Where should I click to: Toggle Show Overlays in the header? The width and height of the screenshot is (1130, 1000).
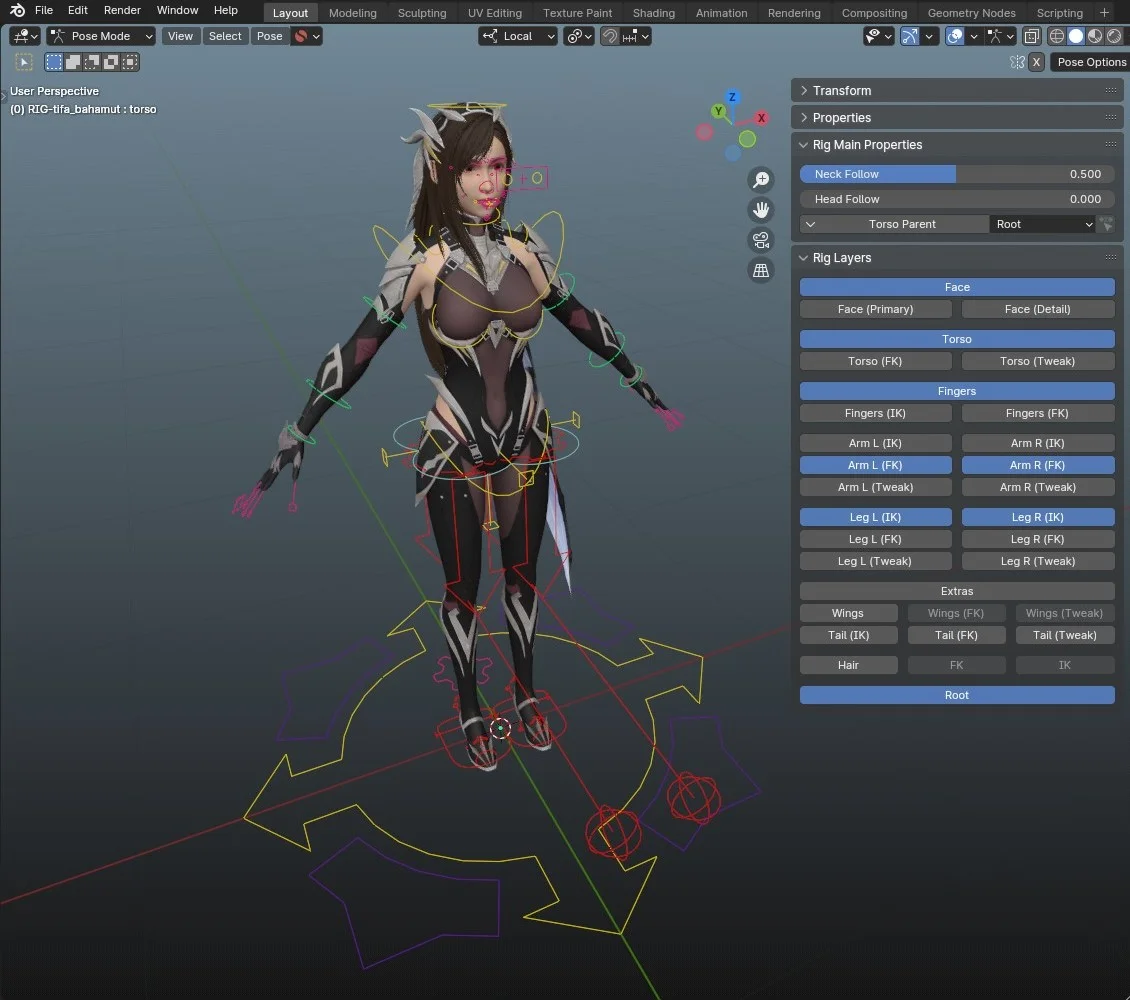954,36
